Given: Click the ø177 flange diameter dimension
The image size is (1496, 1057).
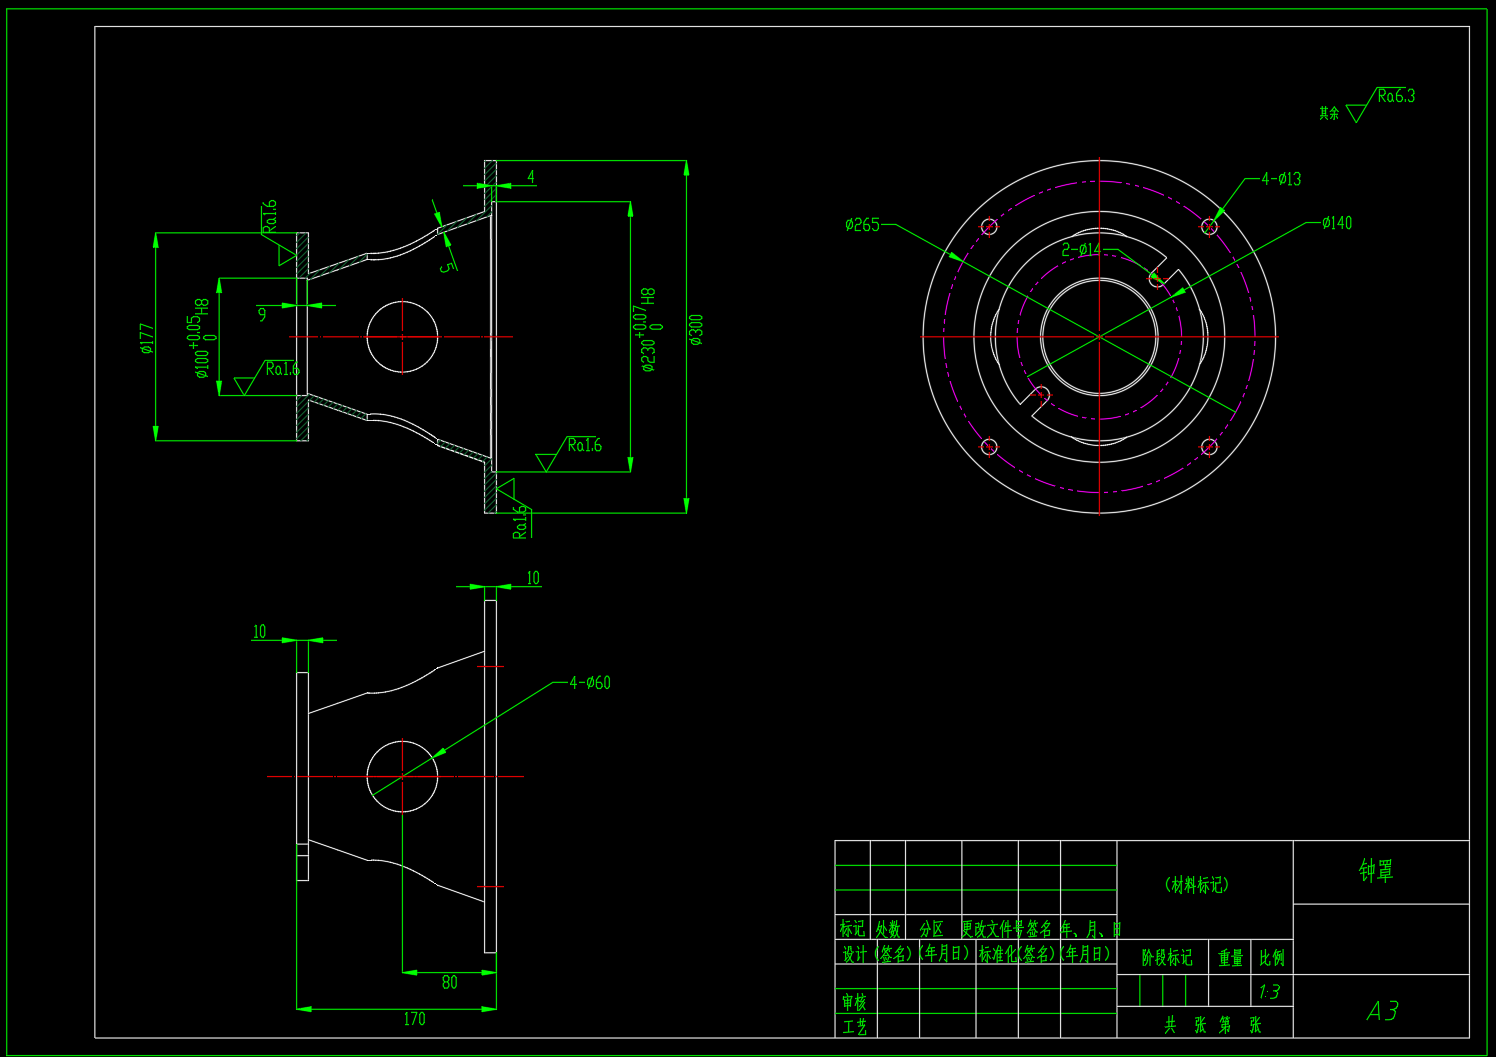Looking at the screenshot, I should (x=147, y=338).
